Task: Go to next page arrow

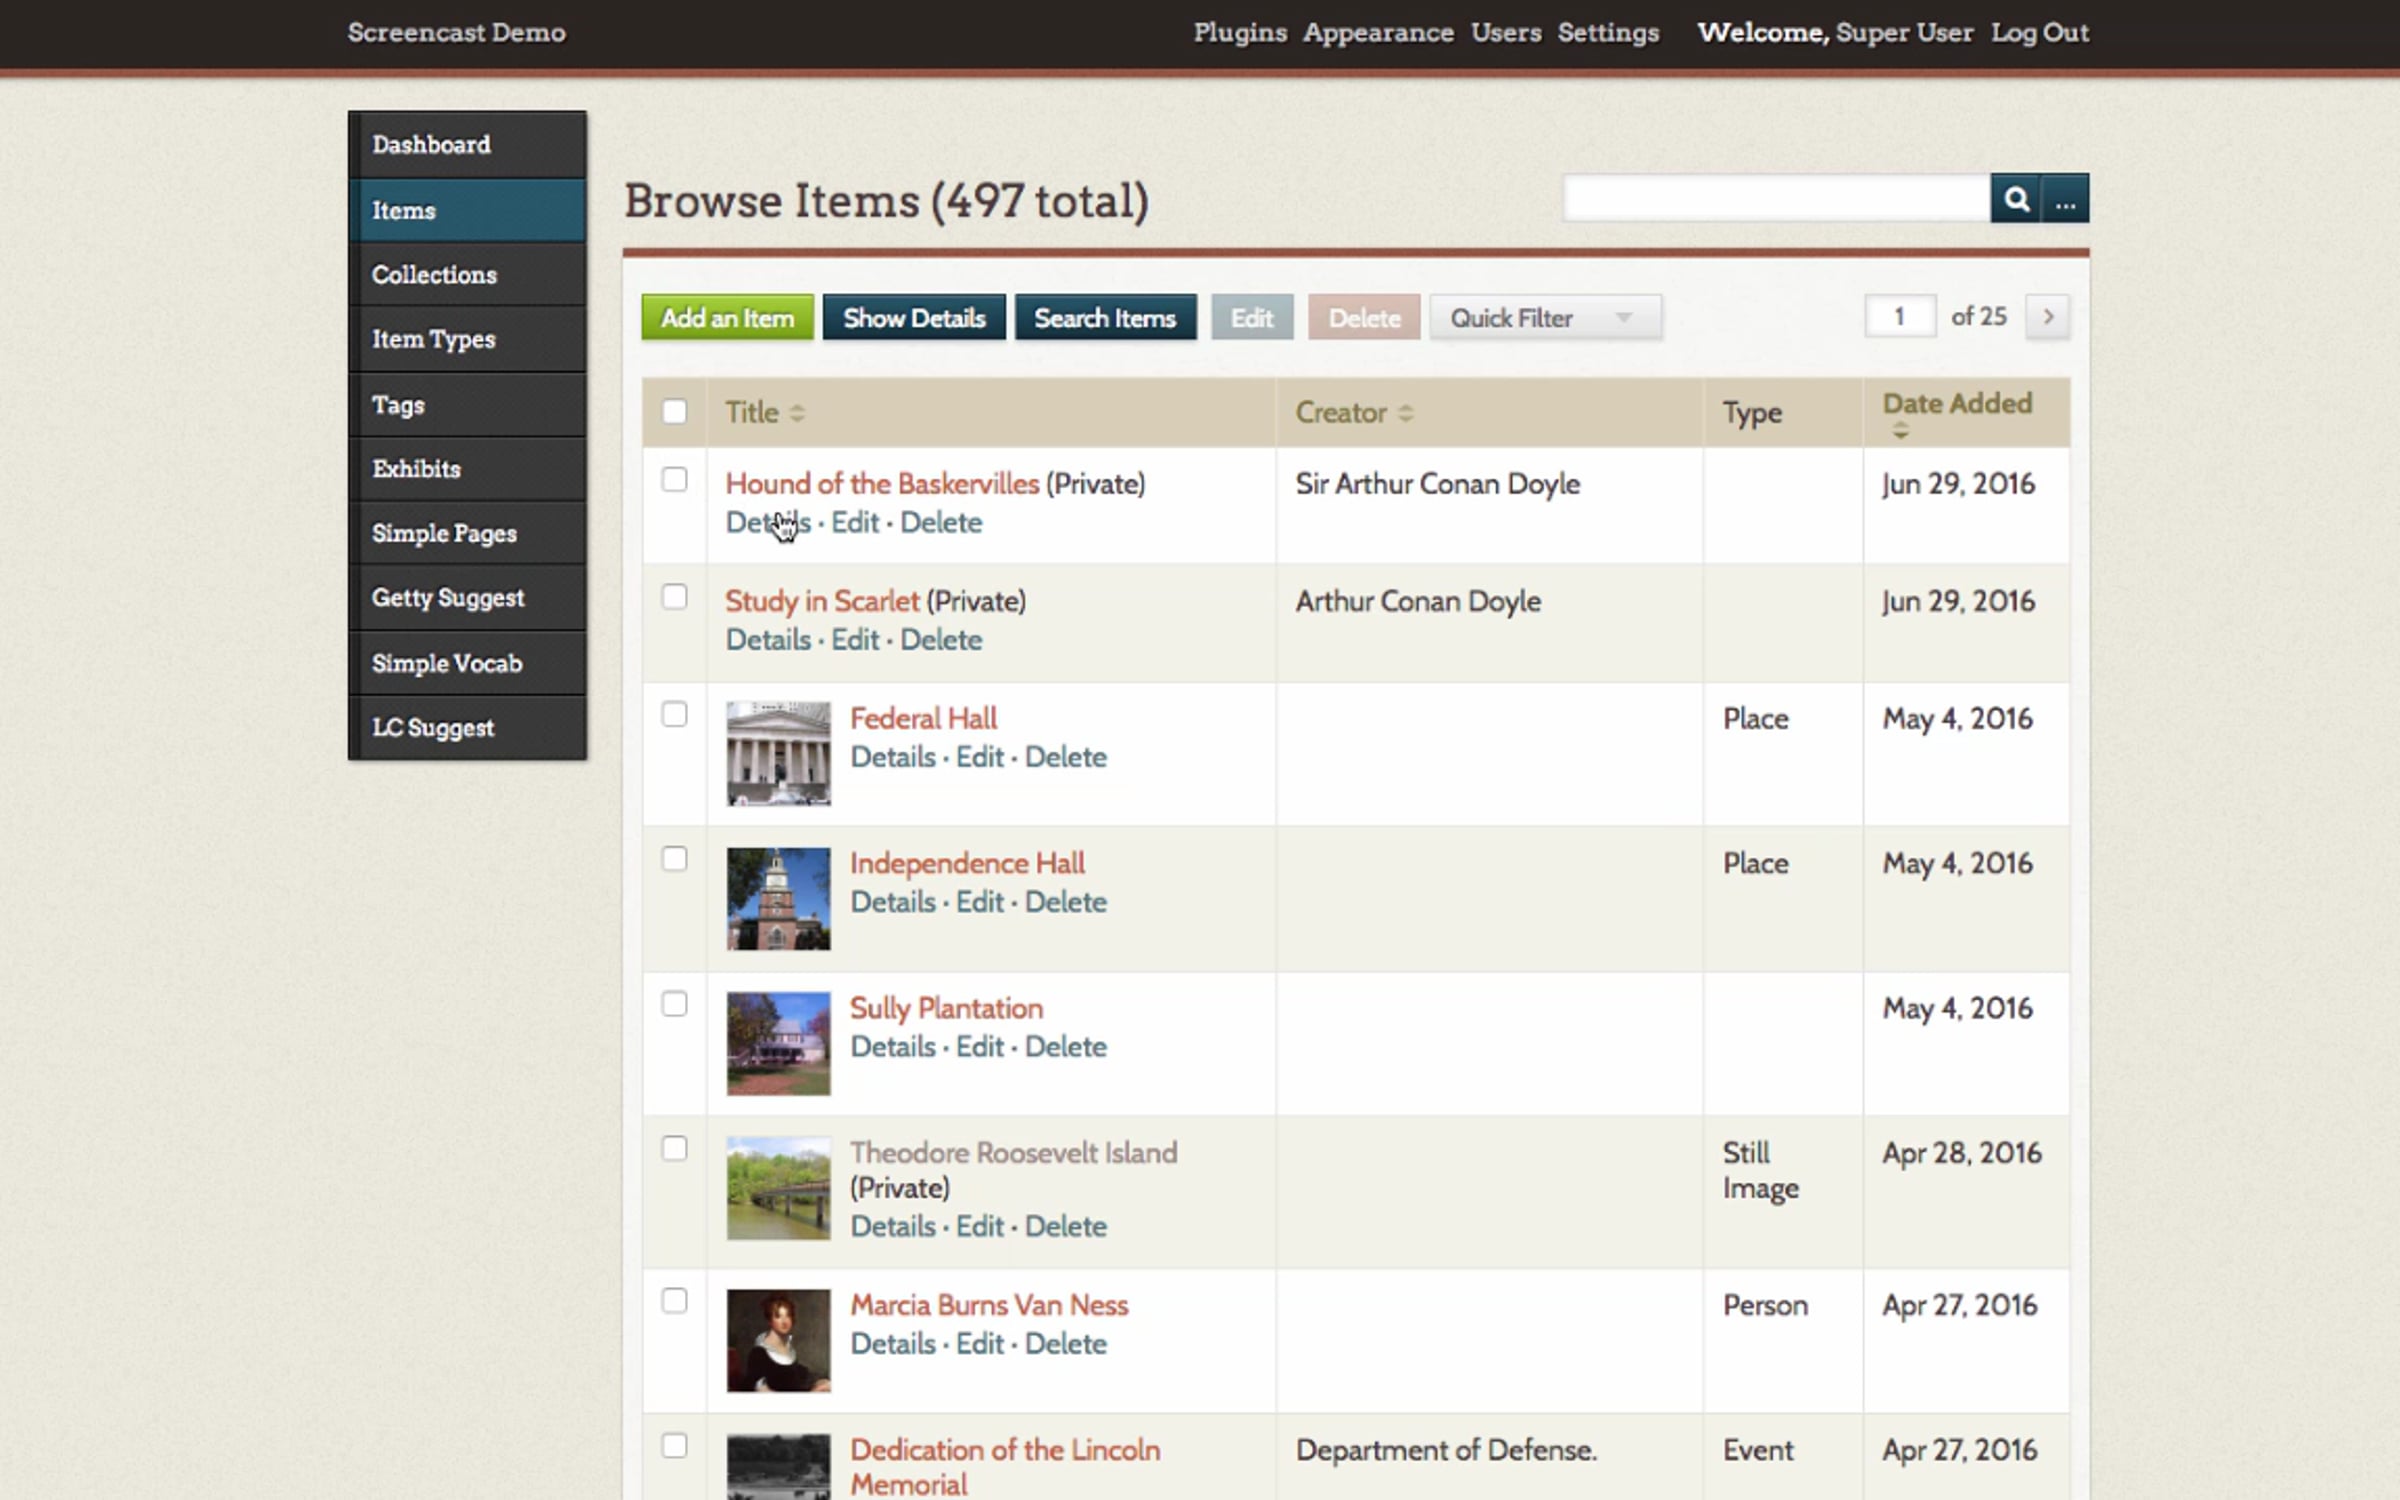Action: (x=2047, y=317)
